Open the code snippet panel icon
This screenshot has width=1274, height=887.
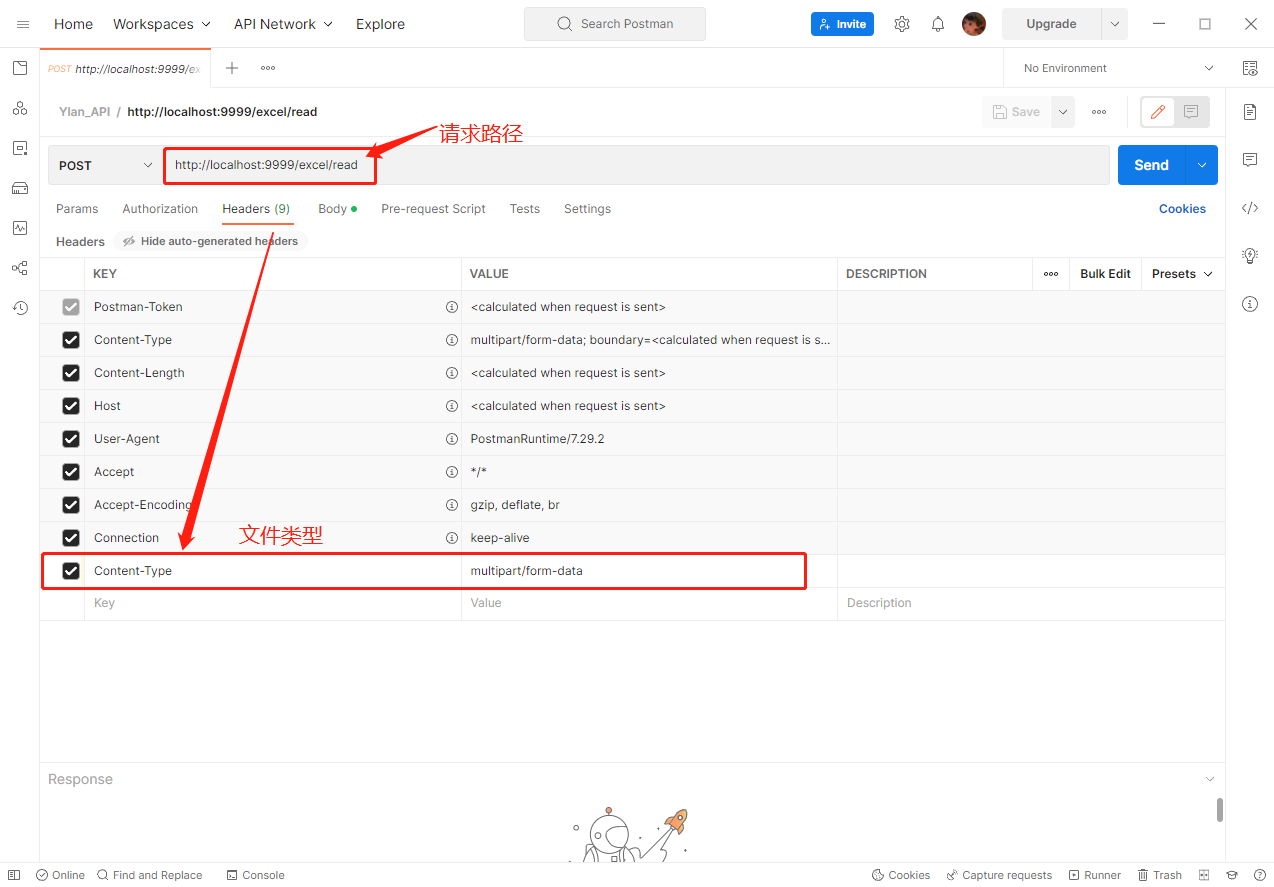click(x=1250, y=208)
